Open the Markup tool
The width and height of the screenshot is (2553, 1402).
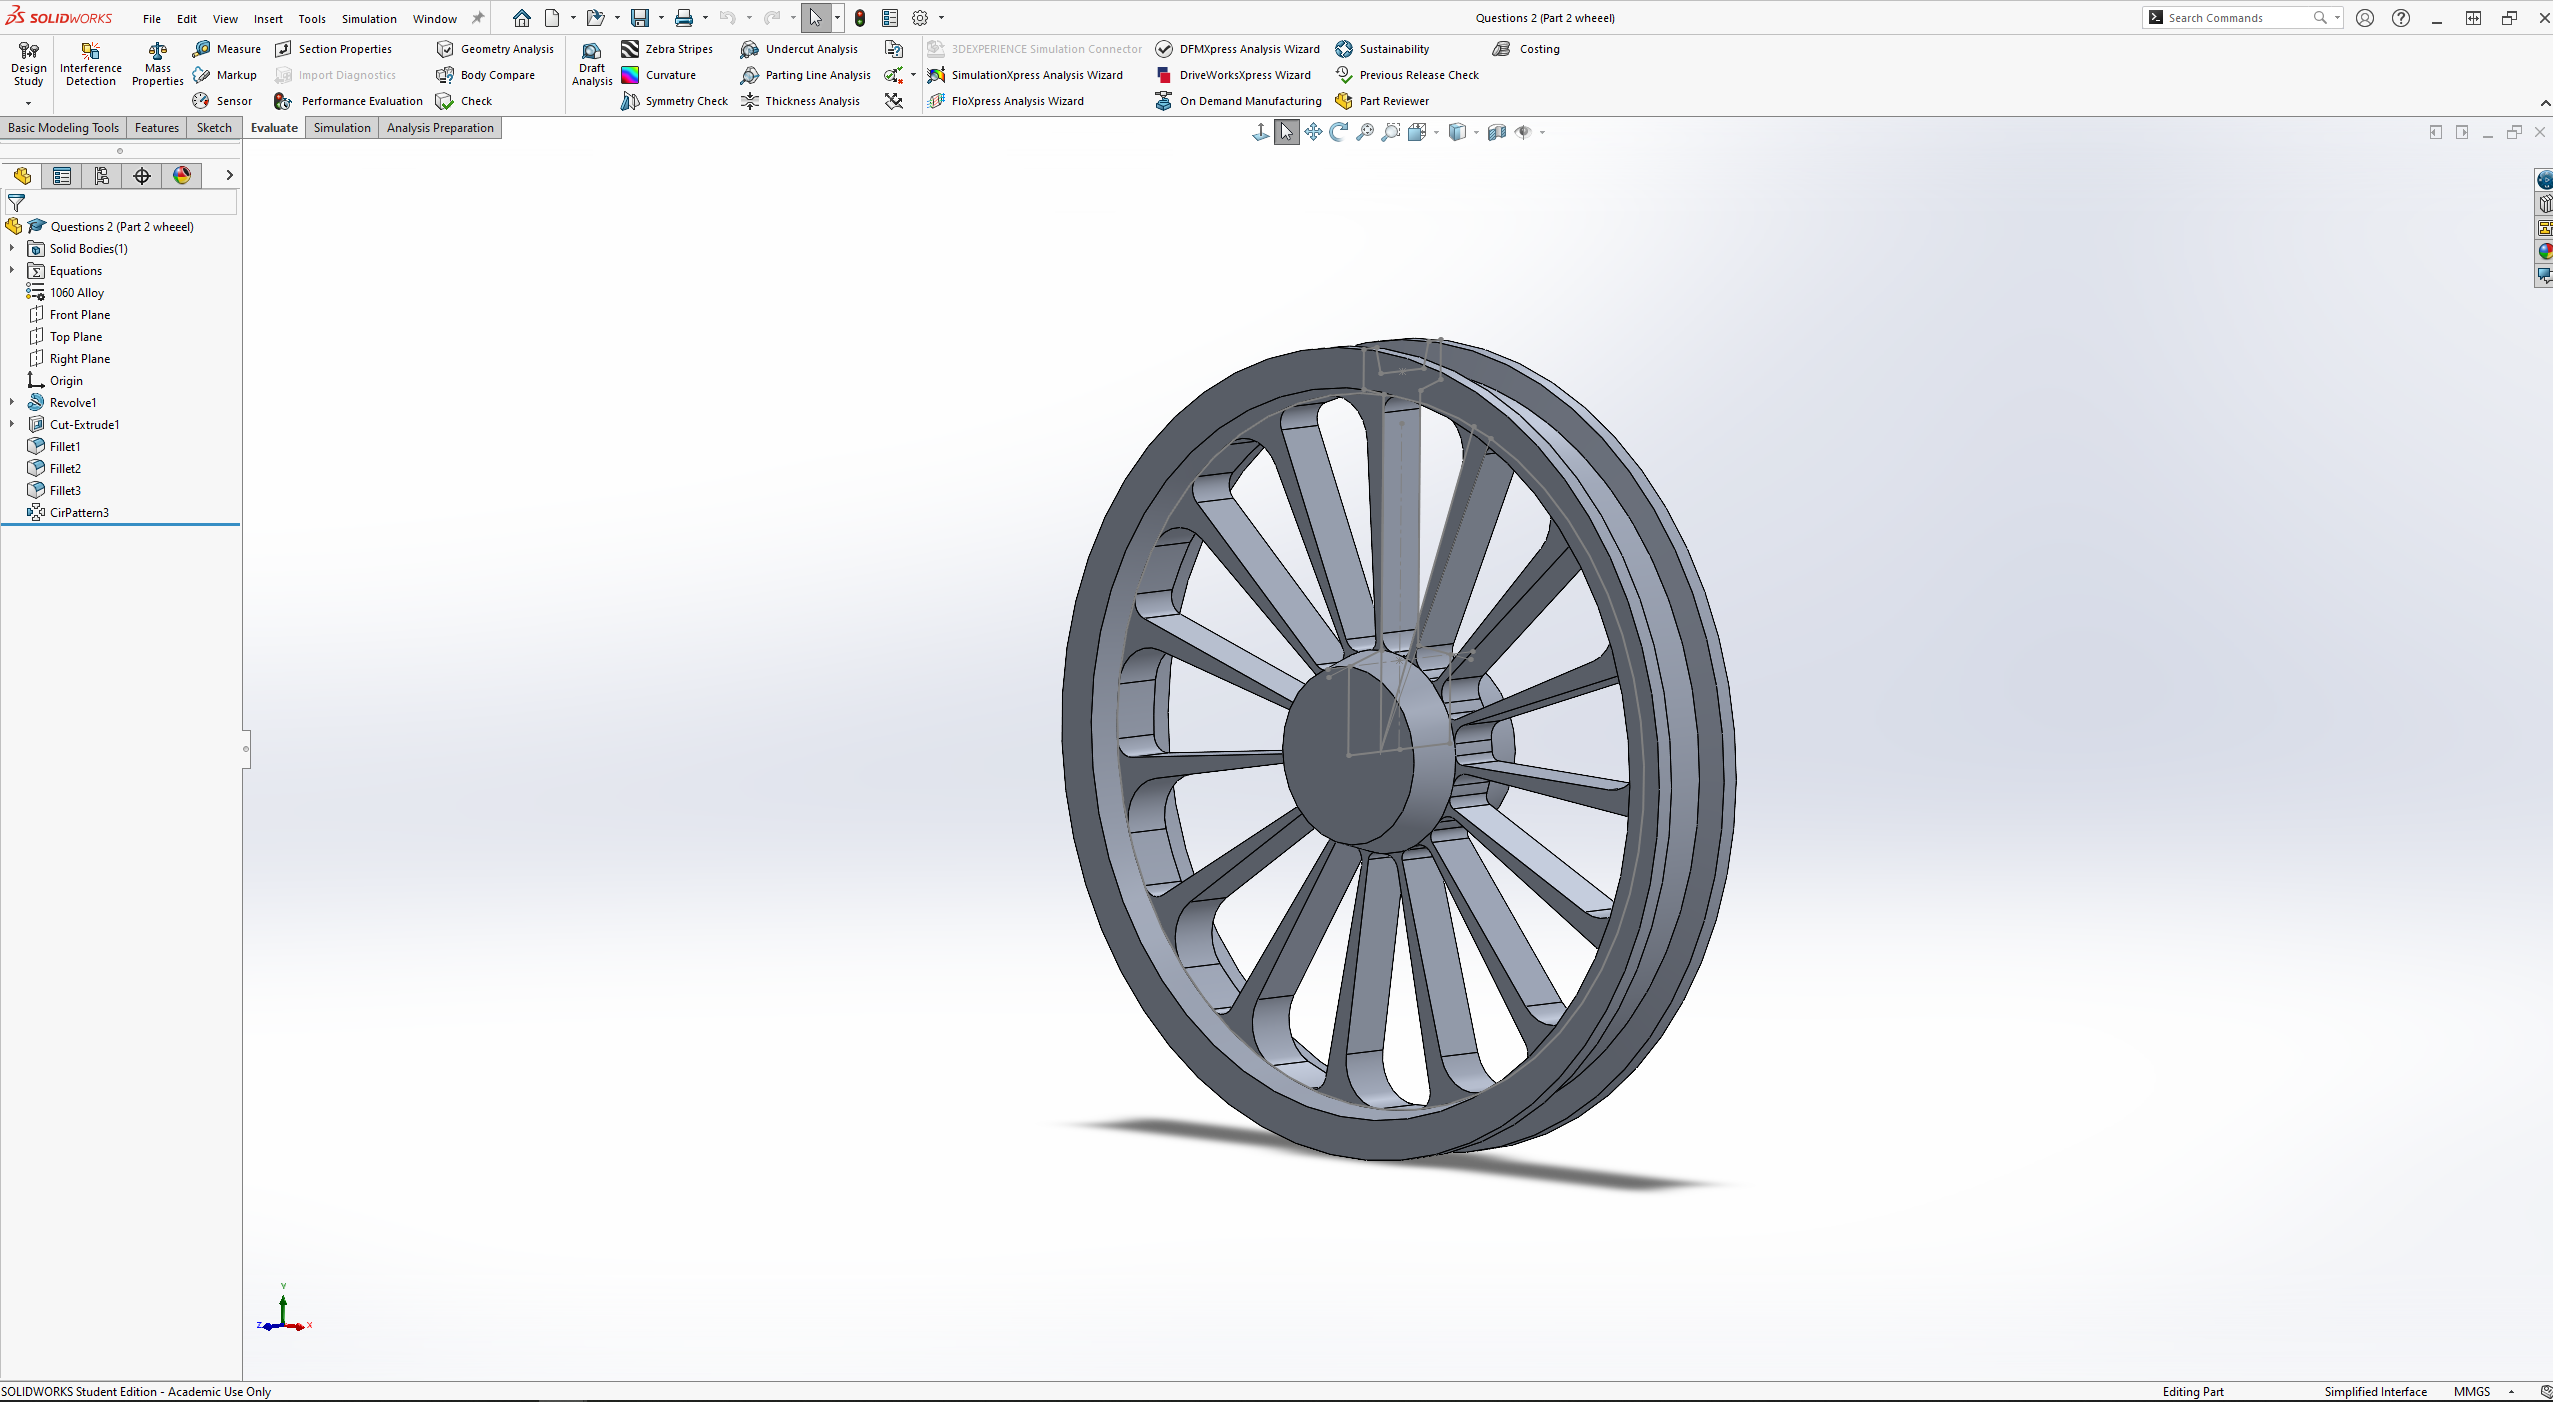coord(225,75)
